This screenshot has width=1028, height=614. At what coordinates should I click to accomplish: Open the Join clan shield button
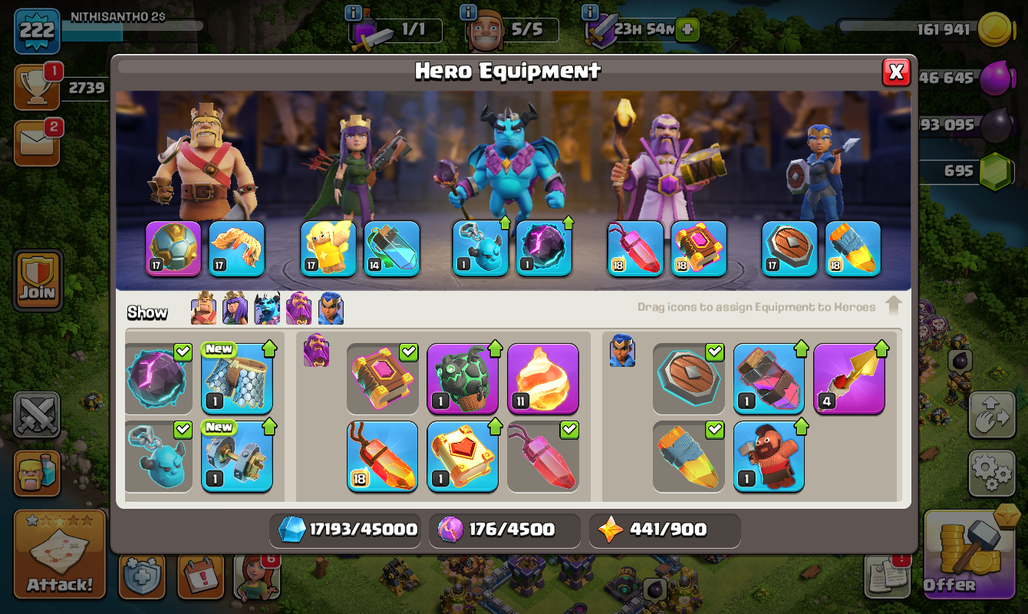[x=38, y=280]
